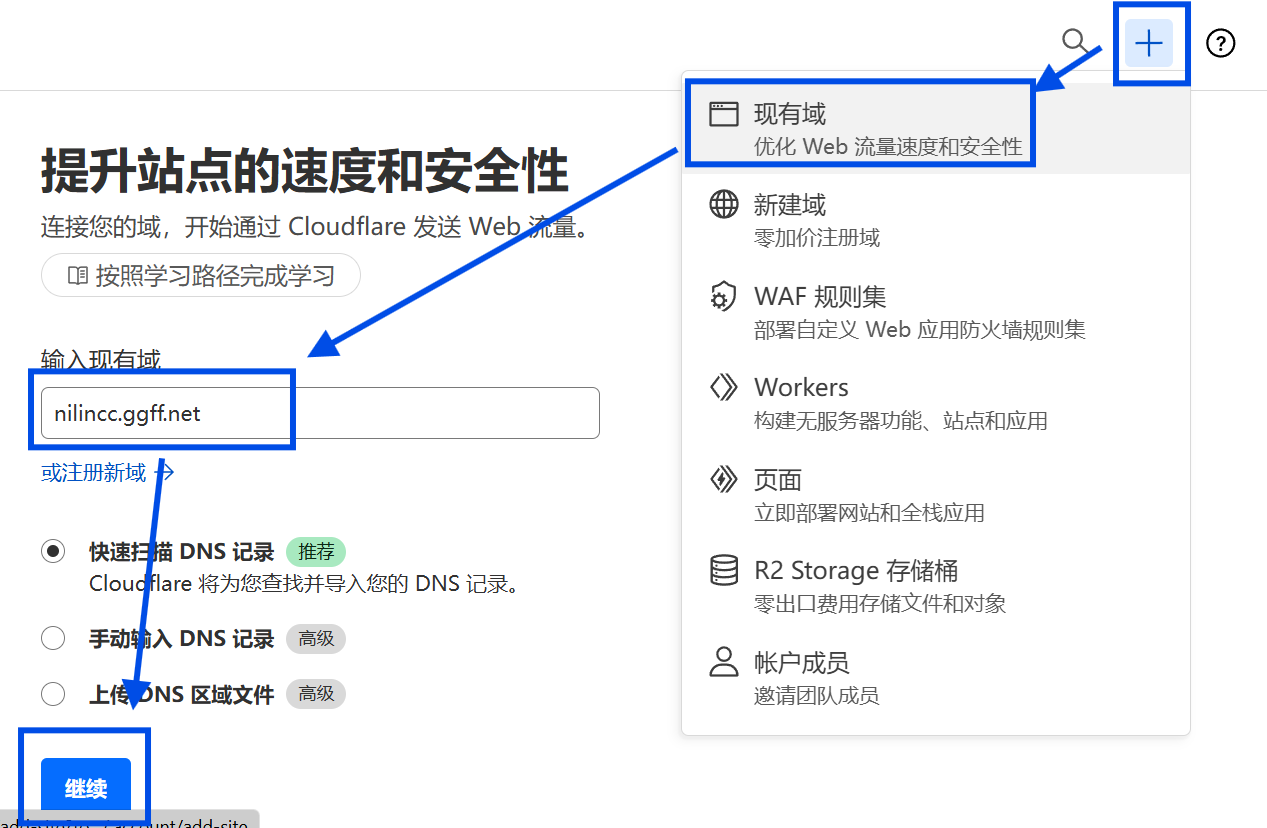Viewport: 1267px width, 828px height.
Task: Click the domain input field with nilincc.ggff.net
Action: point(320,413)
